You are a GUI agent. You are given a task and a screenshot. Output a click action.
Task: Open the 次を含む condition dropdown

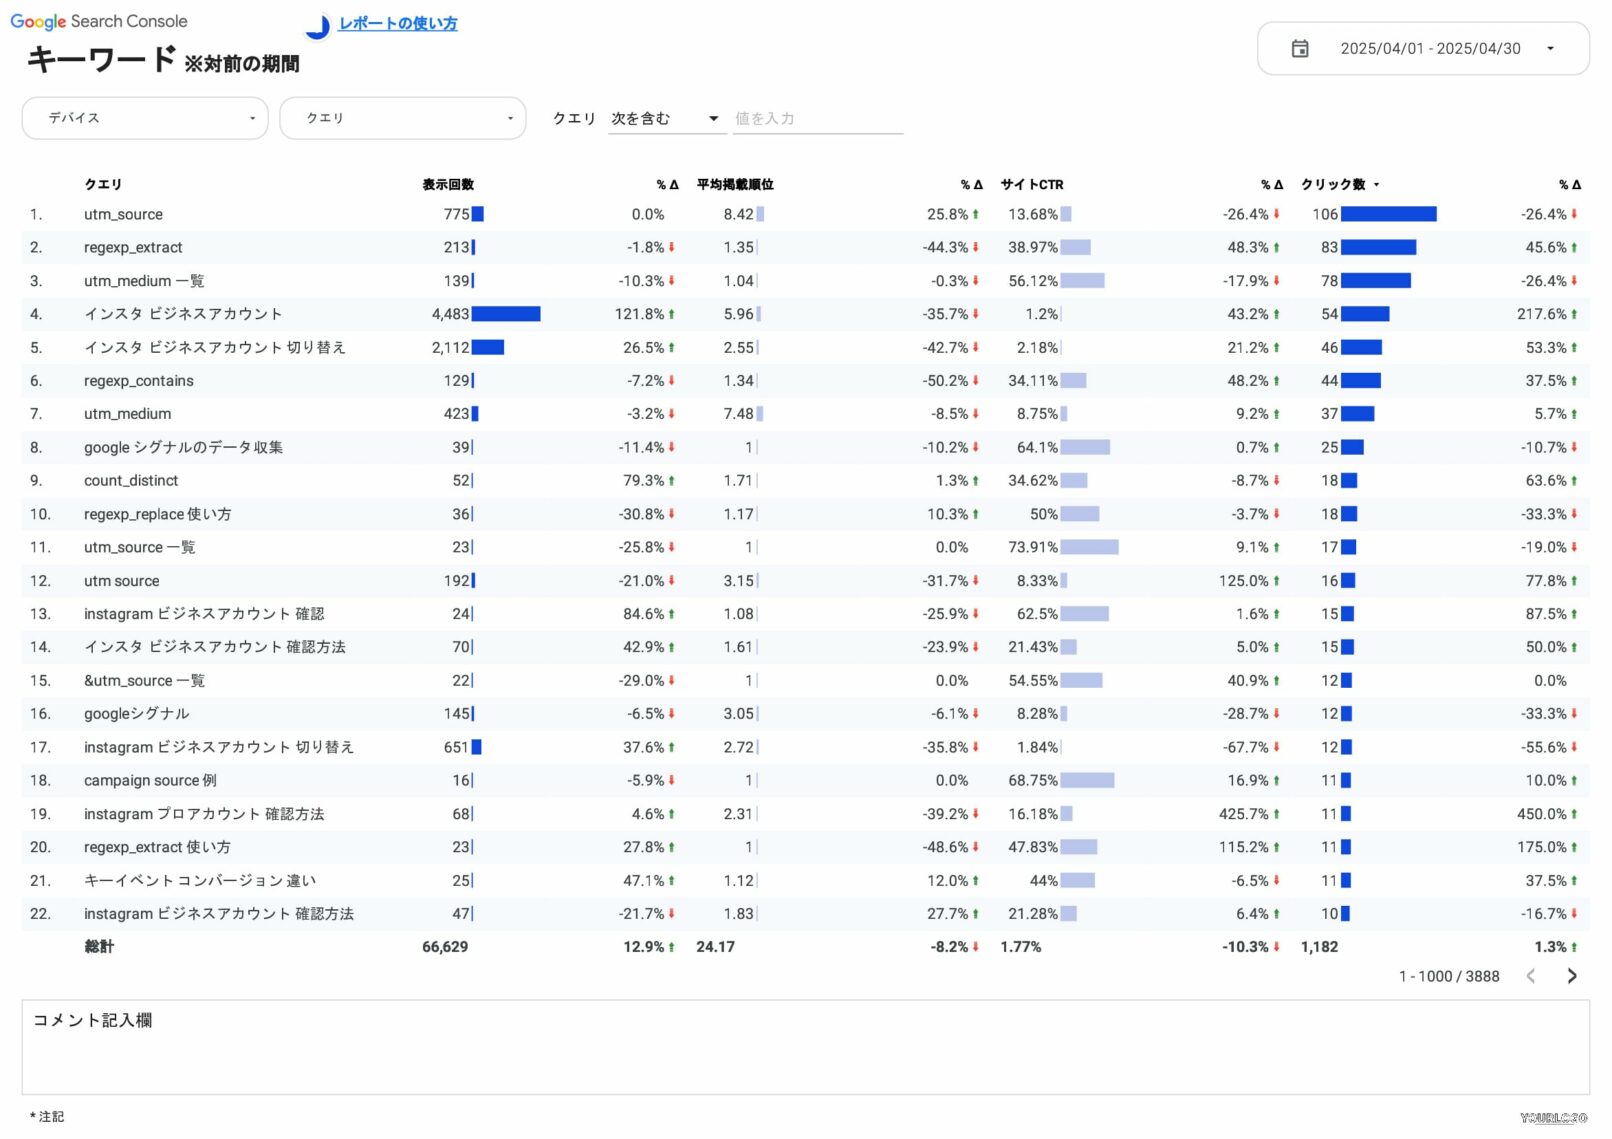(665, 119)
